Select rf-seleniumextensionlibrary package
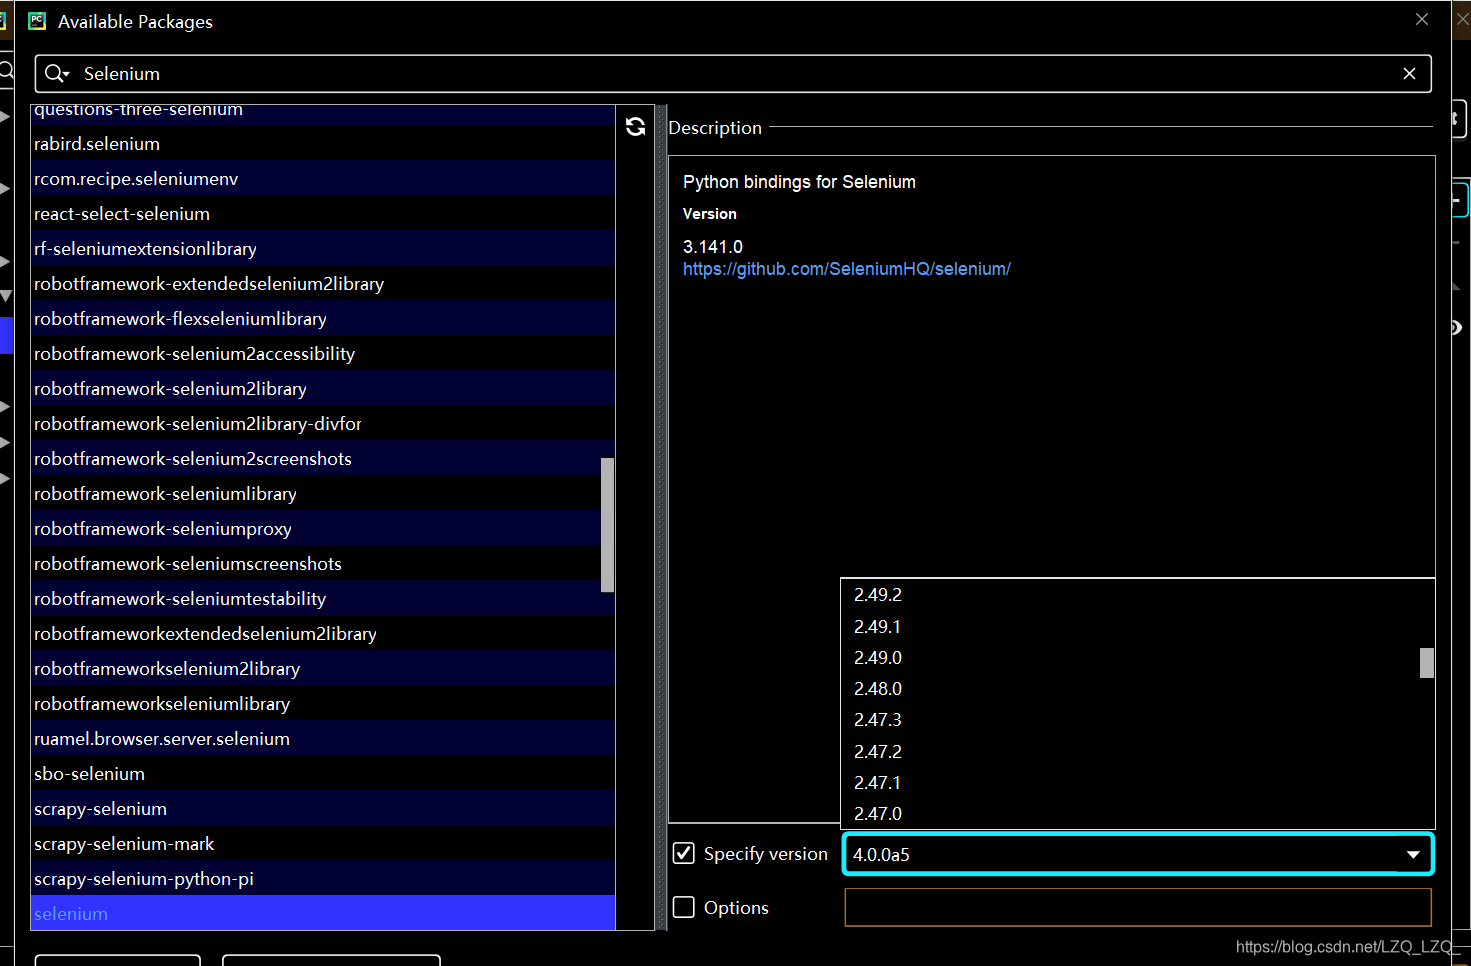 pyautogui.click(x=323, y=248)
